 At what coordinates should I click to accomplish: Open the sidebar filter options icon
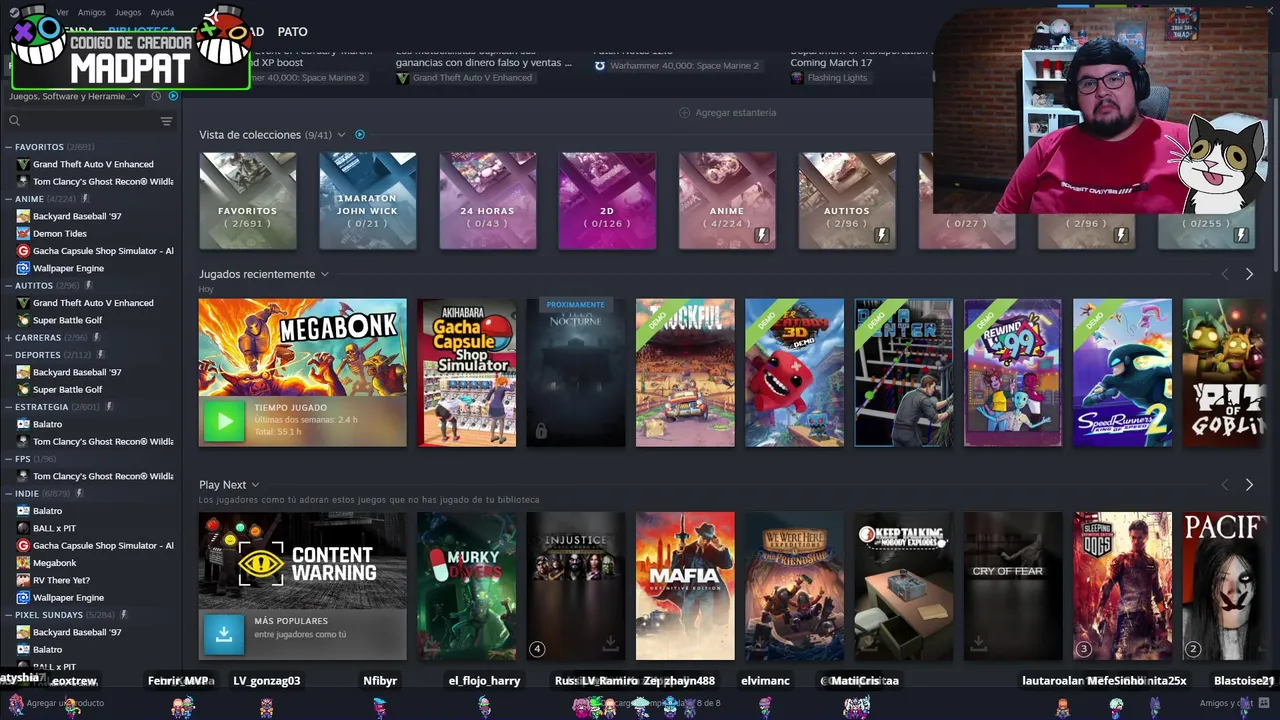tap(166, 121)
